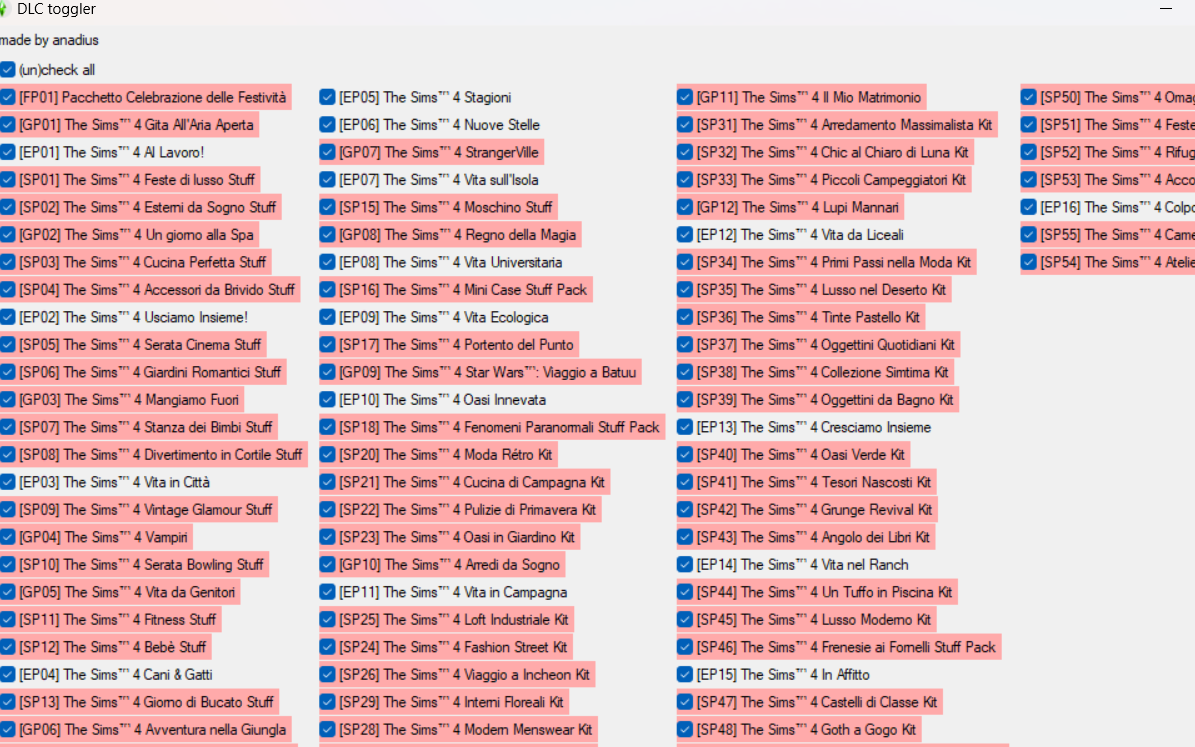The height and width of the screenshot is (747, 1195).
Task: Toggle EP02 Usciamo Insieme! checkbox
Action: click(8, 316)
